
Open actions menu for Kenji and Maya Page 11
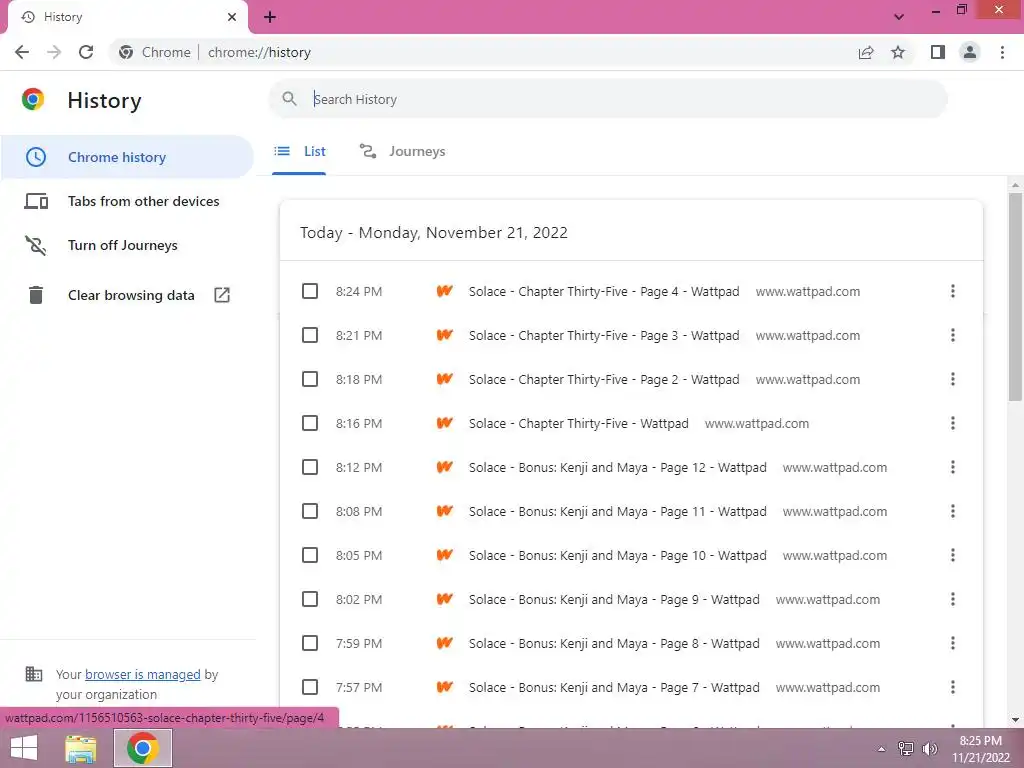(x=953, y=511)
